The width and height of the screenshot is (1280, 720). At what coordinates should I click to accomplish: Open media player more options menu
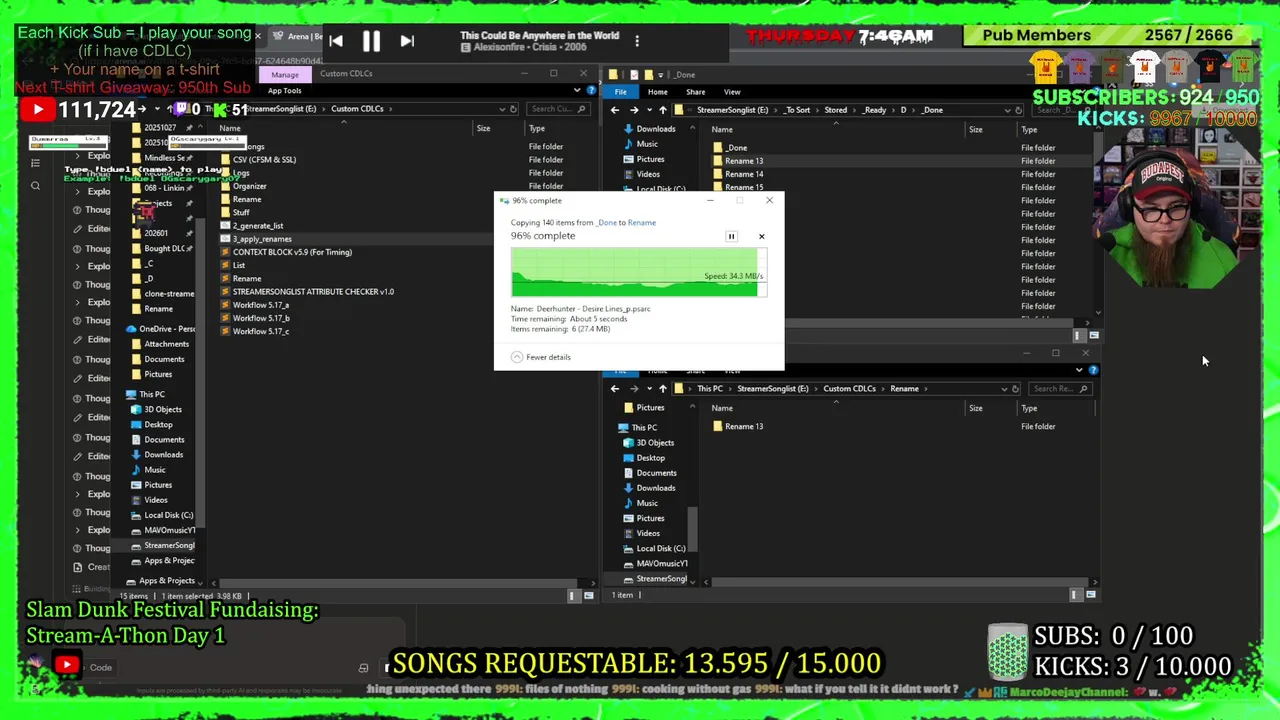[637, 41]
